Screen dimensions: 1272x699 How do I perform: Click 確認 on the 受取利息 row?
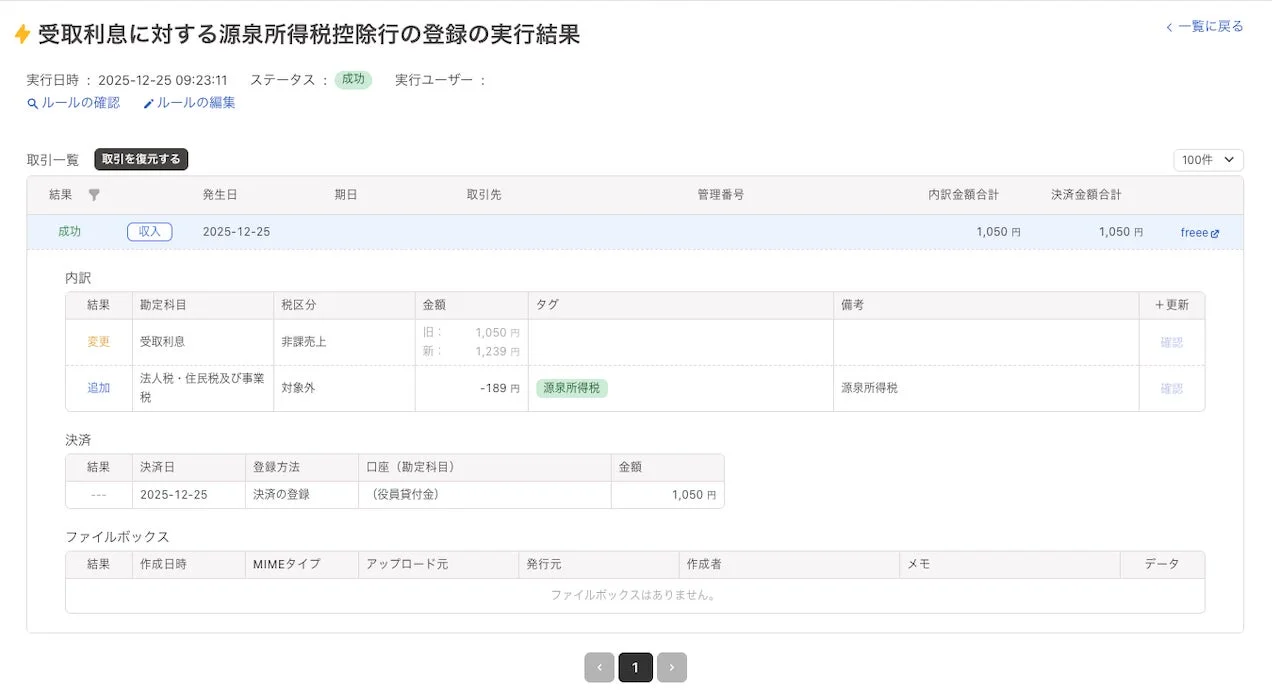point(1171,342)
